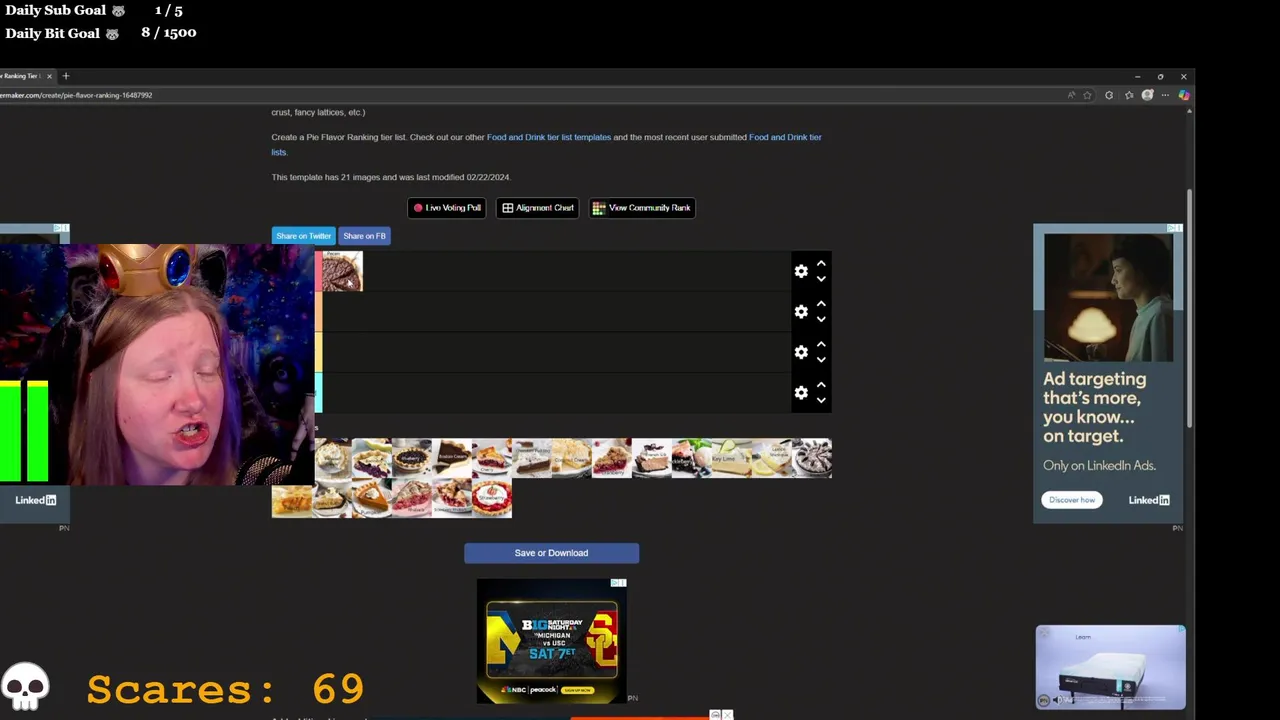Screen dimensions: 1280x720
Task: Select the Coconut Cream pie image
Action: pyautogui.click(x=571, y=458)
